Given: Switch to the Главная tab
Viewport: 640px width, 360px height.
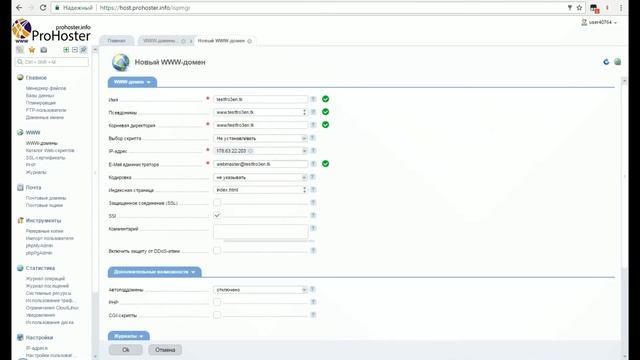Looking at the screenshot, I should click(x=117, y=41).
